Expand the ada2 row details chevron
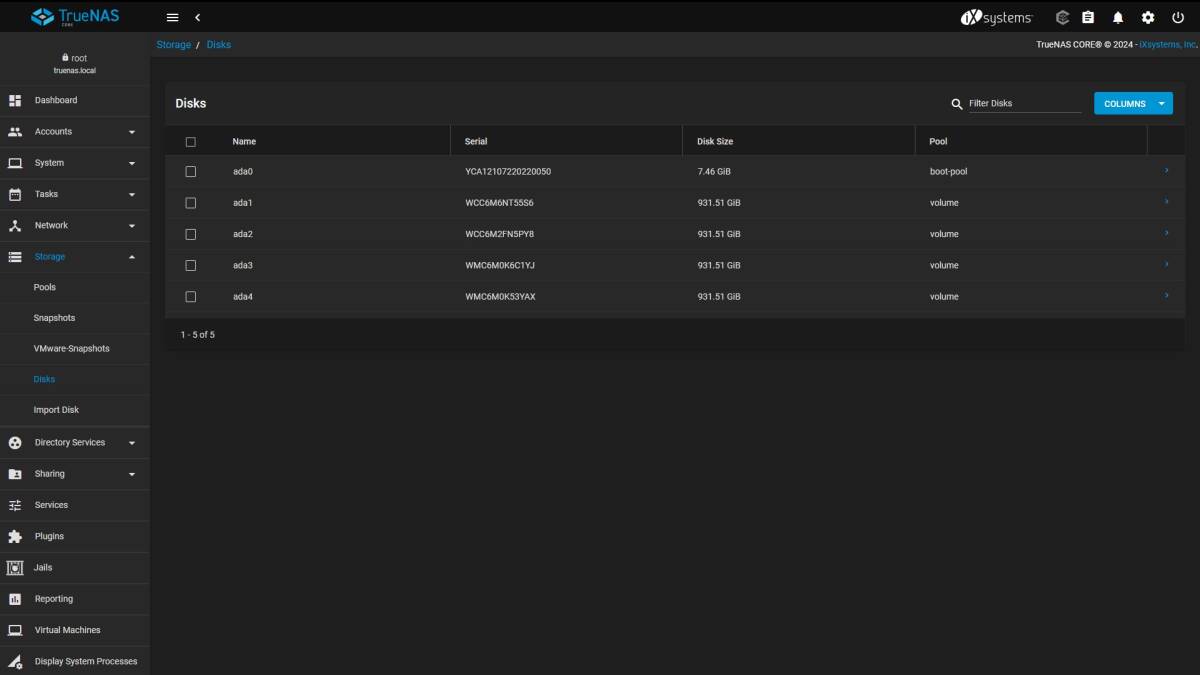 point(1166,233)
